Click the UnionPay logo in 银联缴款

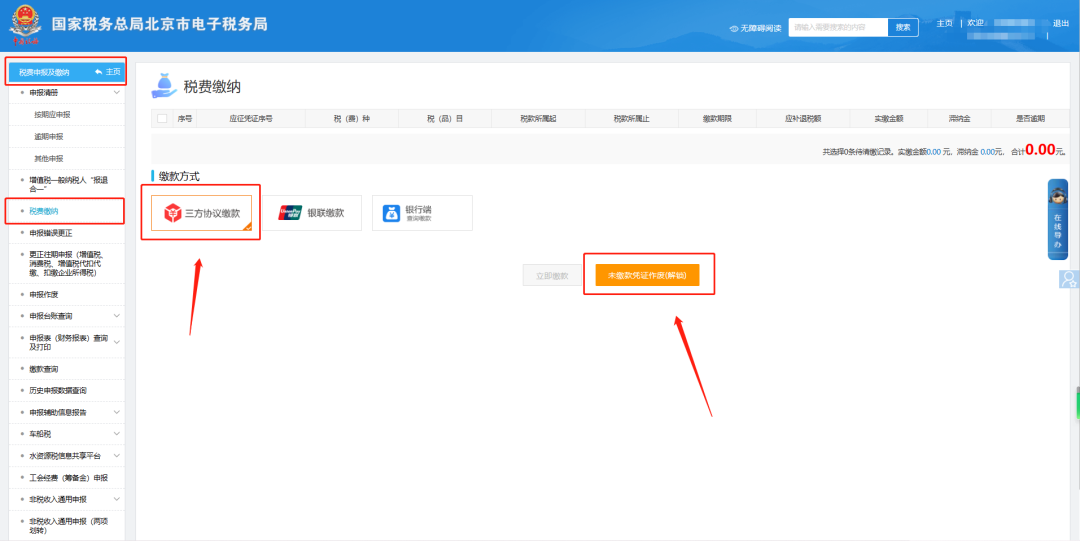coord(290,213)
